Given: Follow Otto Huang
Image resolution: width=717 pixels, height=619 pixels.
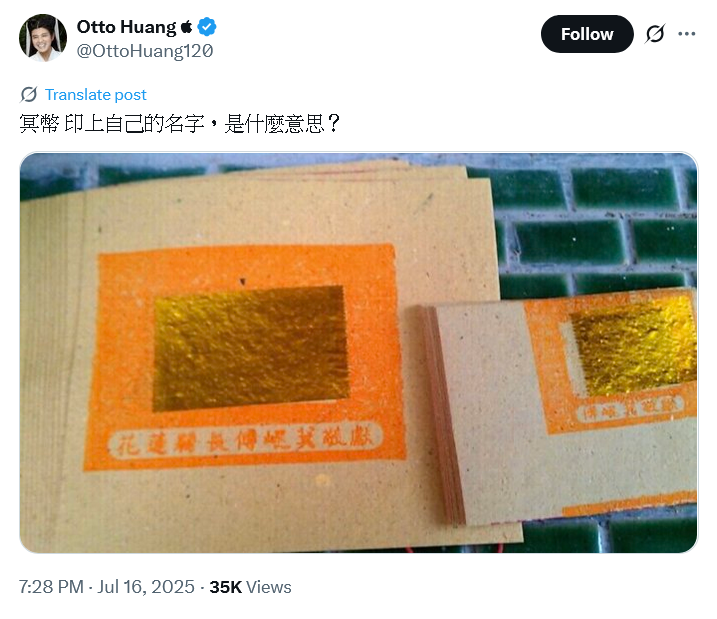Looking at the screenshot, I should click(x=587, y=34).
